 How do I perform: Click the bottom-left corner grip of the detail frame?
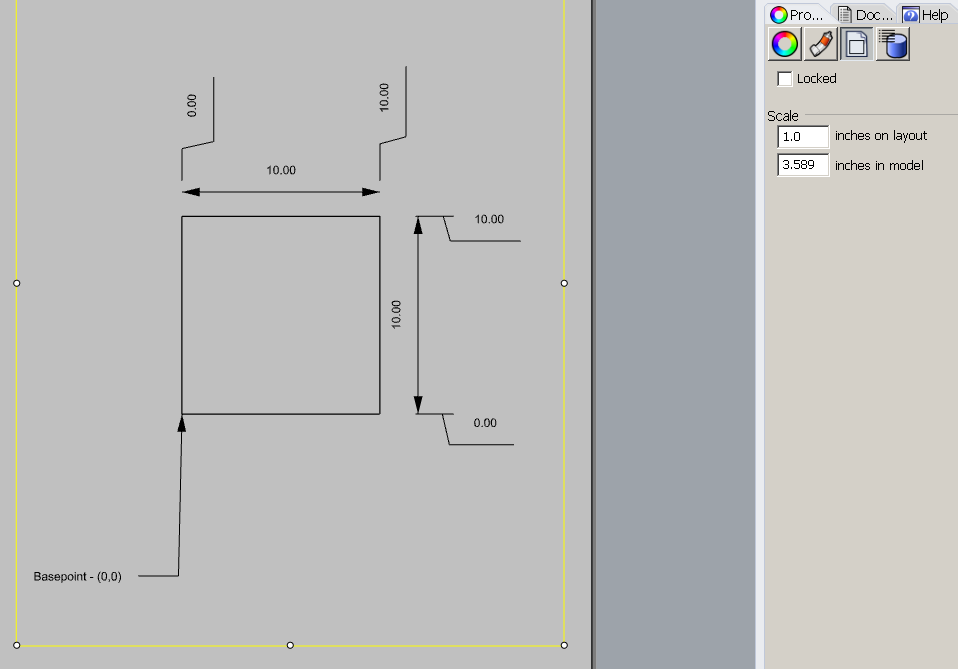(16, 645)
